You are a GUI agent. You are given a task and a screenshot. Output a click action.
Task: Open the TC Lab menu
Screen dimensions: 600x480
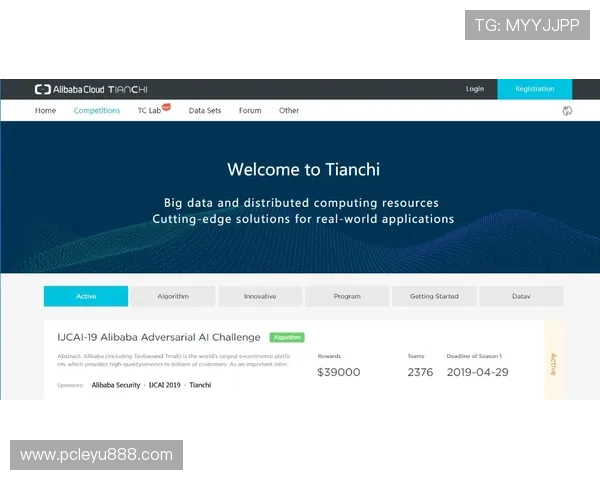click(x=149, y=111)
